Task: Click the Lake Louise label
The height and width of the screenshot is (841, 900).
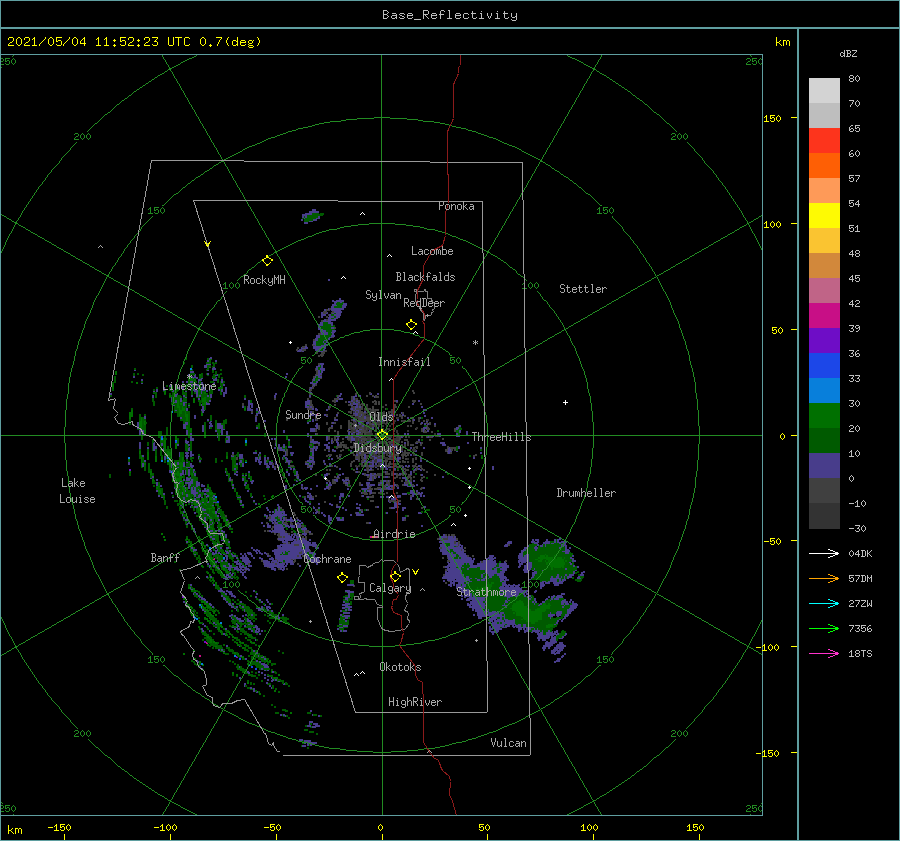Action: point(77,491)
